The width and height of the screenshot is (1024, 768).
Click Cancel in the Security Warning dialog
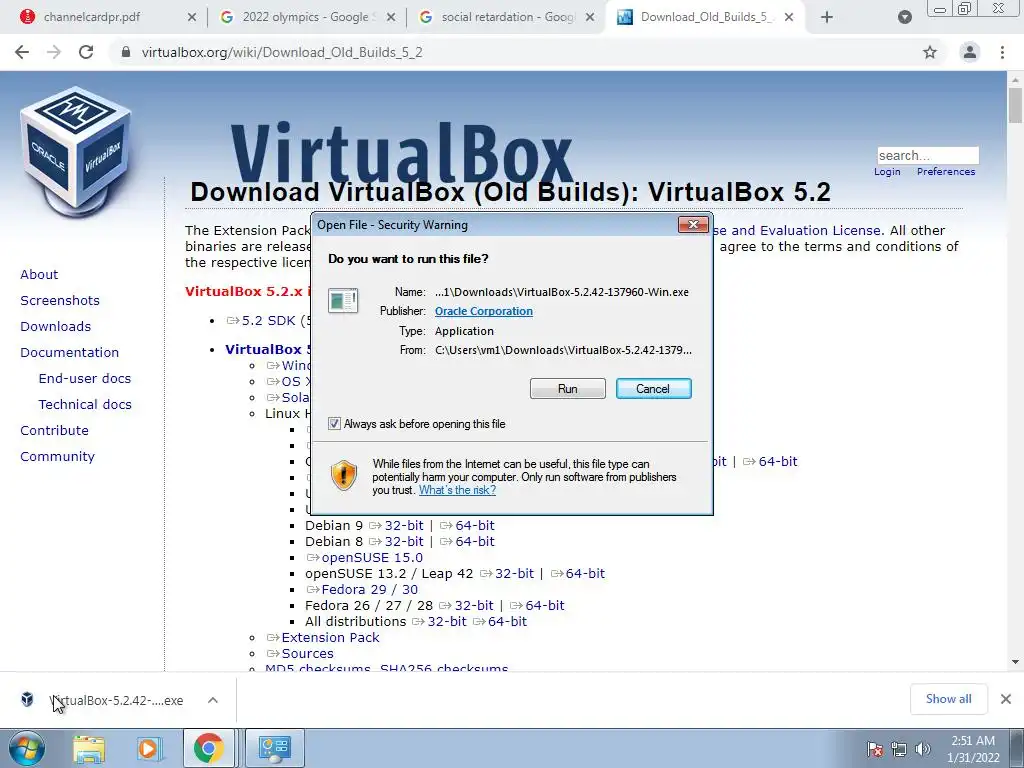(x=653, y=389)
